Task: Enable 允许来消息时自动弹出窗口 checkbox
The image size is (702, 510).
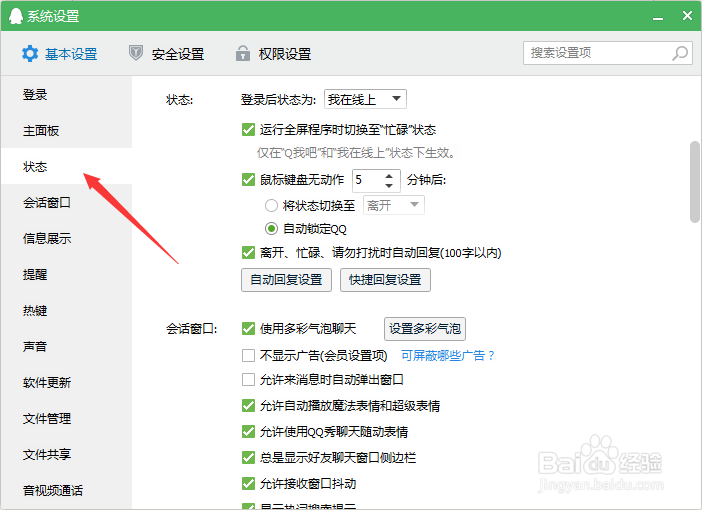Action: point(248,380)
